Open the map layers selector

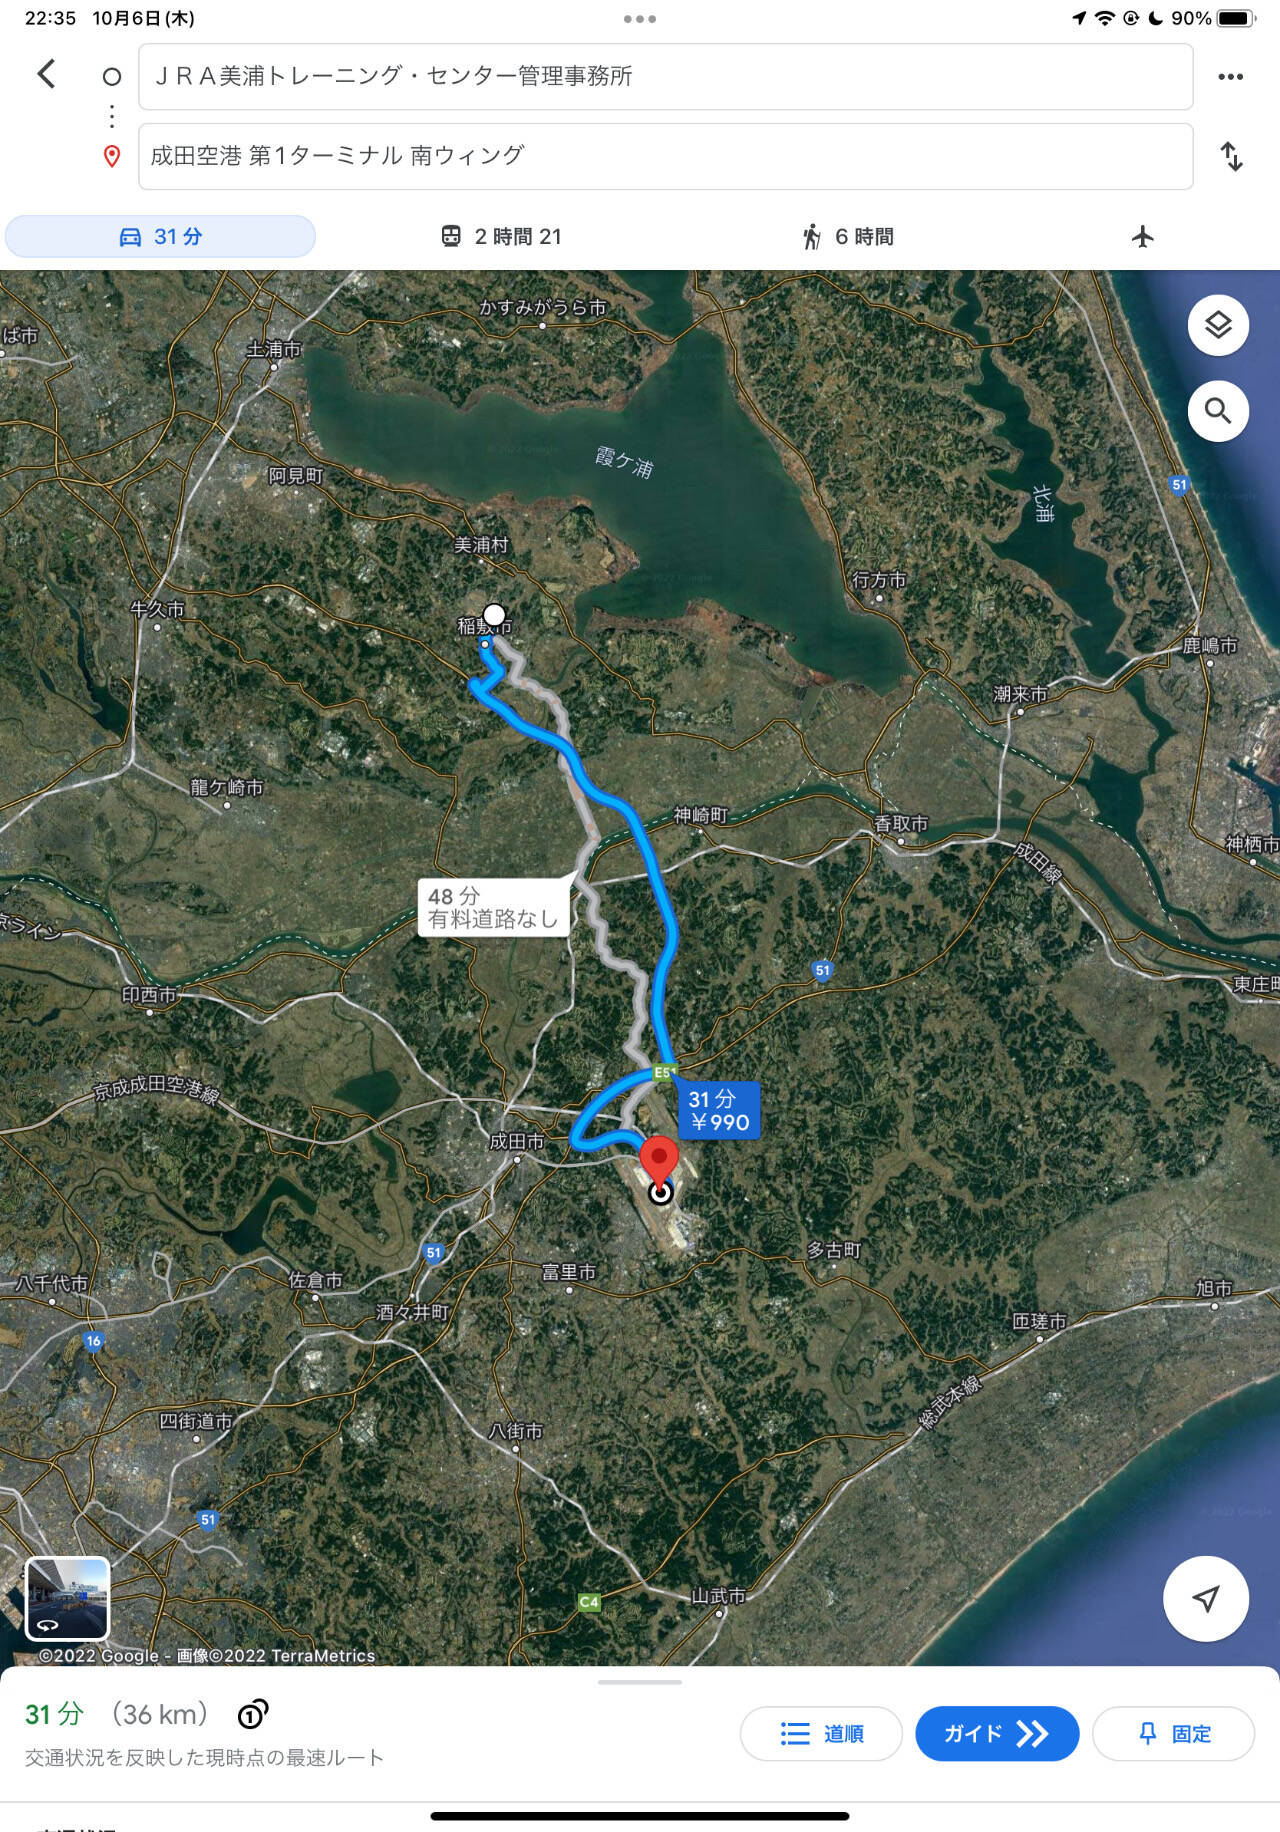tap(1218, 325)
